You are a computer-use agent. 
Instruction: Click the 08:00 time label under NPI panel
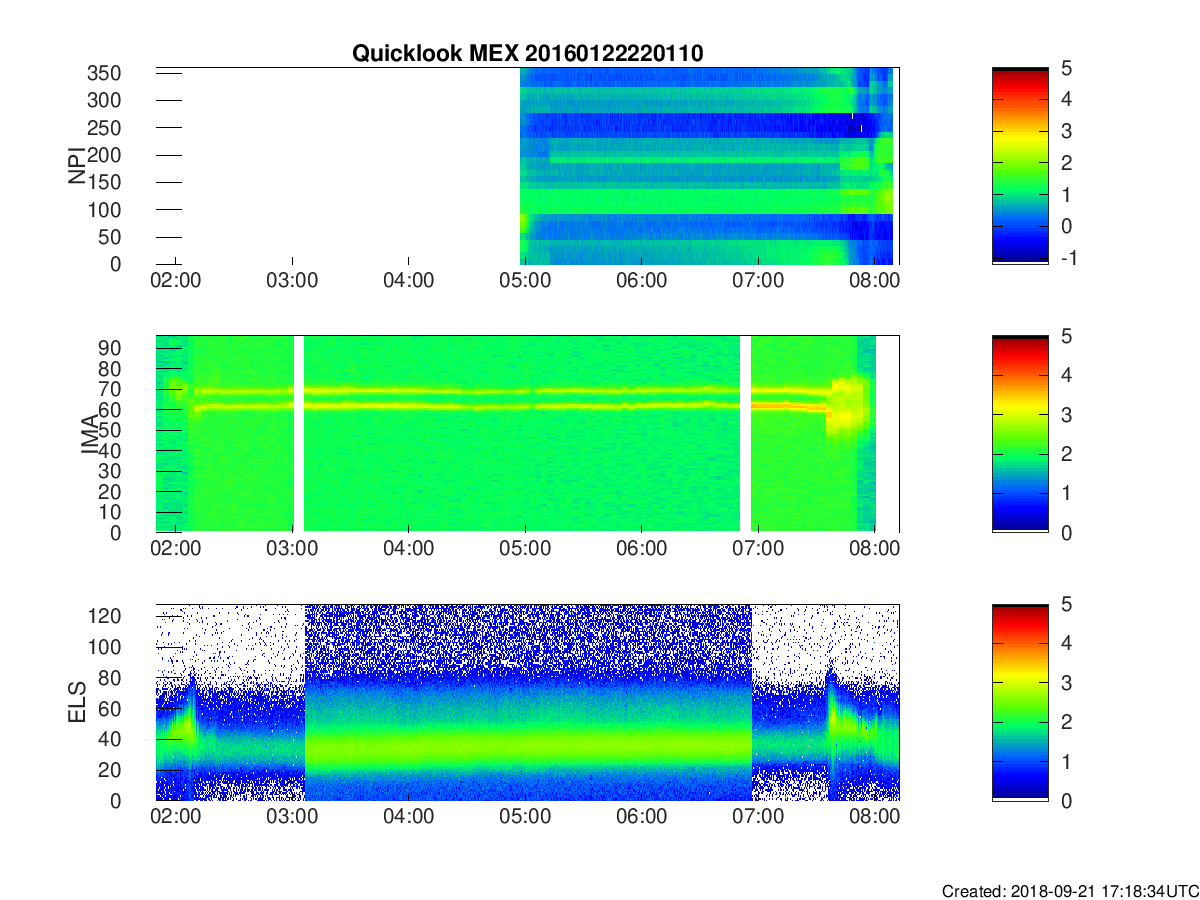pos(875,281)
